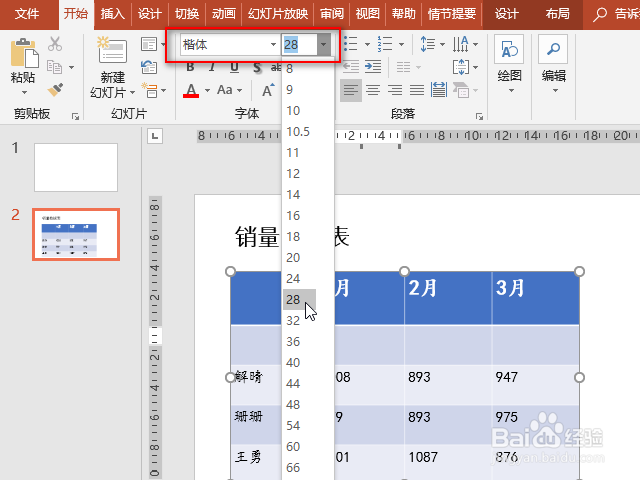This screenshot has width=640, height=480.
Task: Click the font size input box
Action: pyautogui.click(x=299, y=44)
